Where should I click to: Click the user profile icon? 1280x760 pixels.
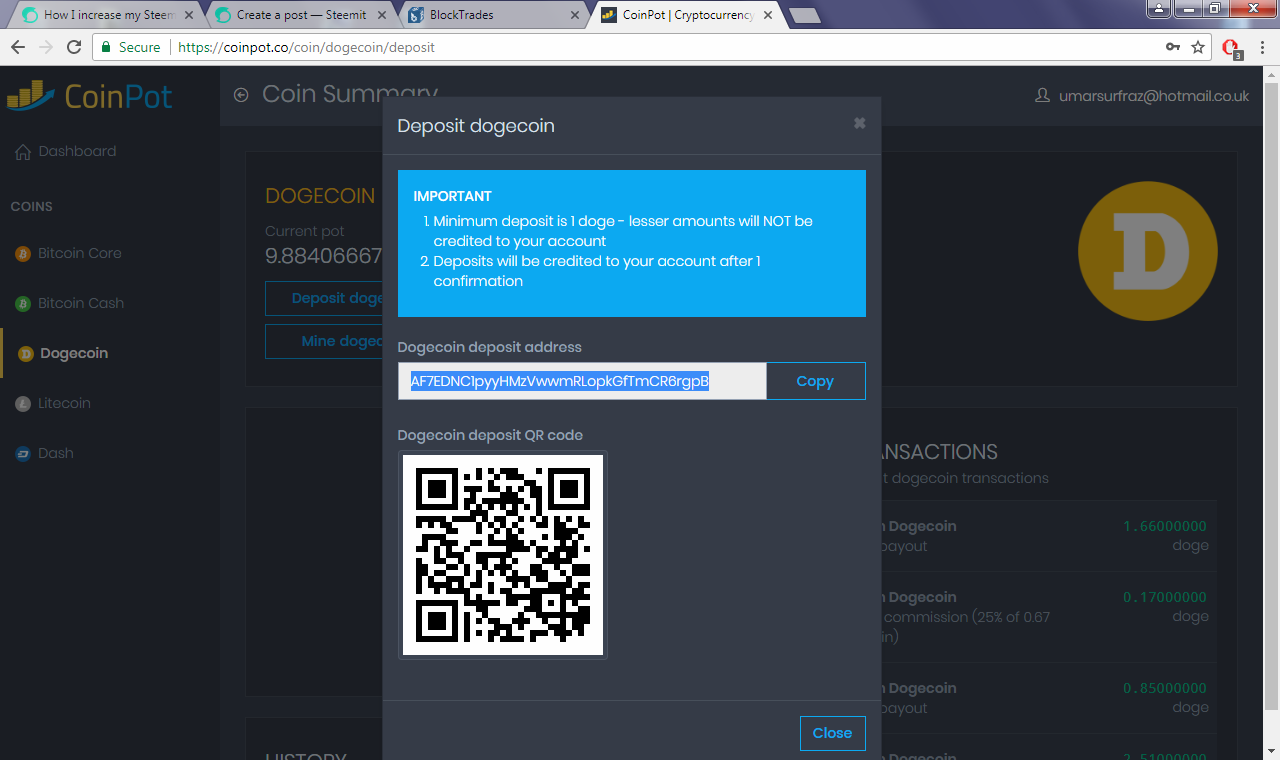tap(1043, 96)
